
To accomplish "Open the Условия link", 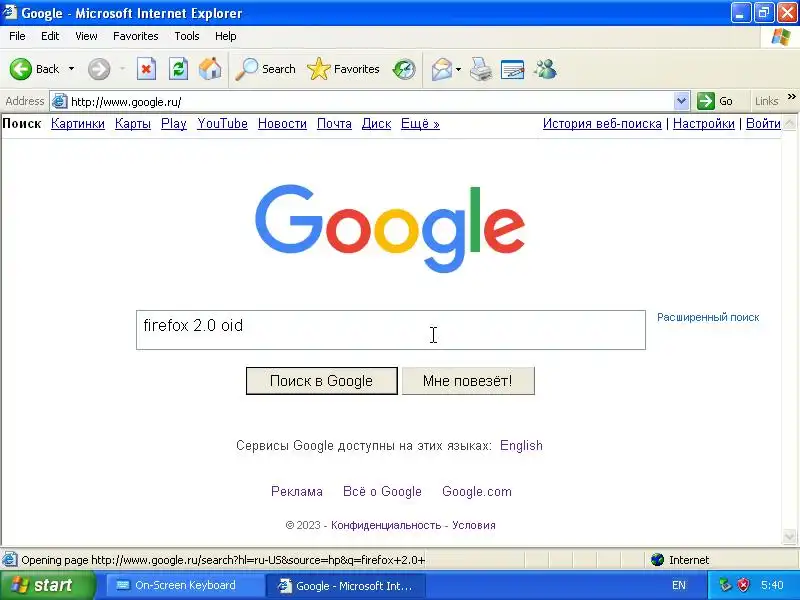I will tap(473, 525).
